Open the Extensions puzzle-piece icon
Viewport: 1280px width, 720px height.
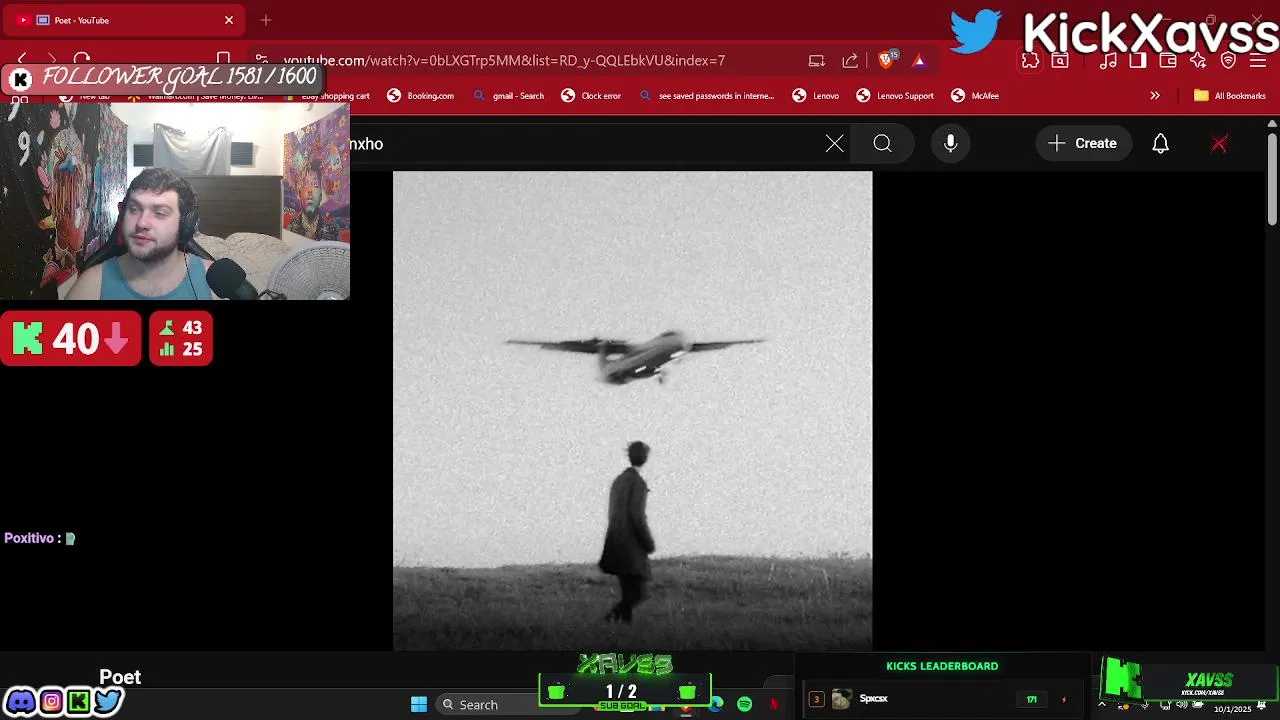[1030, 61]
